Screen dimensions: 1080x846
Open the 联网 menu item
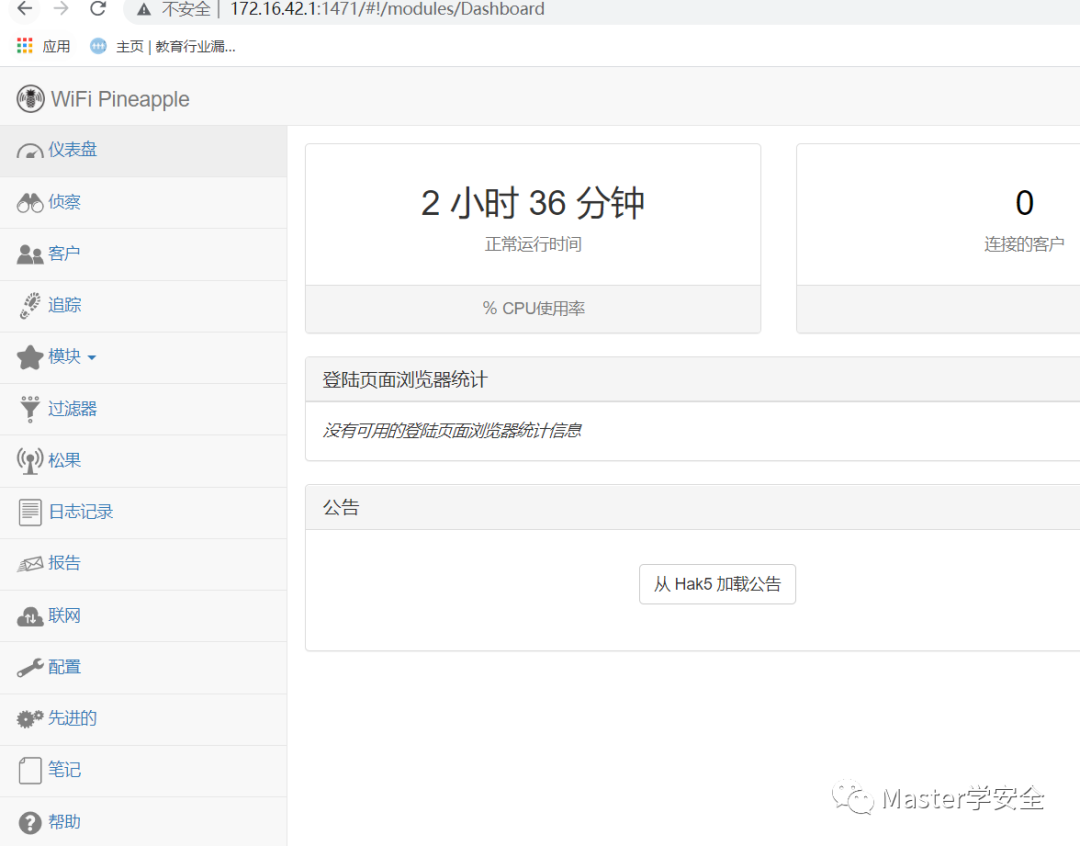click(x=143, y=616)
